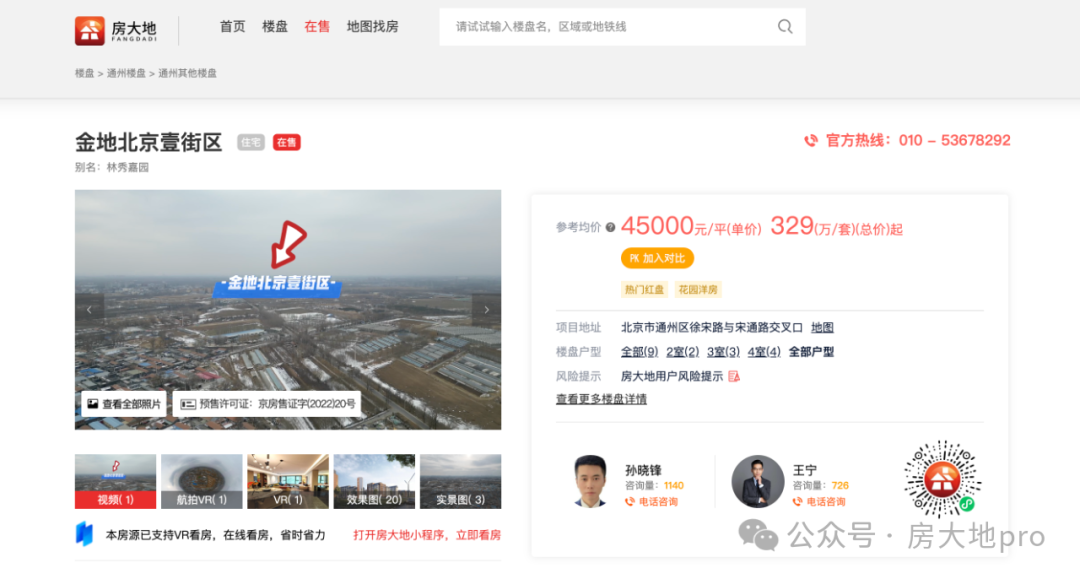
Task: Click 打开房大地小程序，立即看房
Action: click(x=427, y=535)
